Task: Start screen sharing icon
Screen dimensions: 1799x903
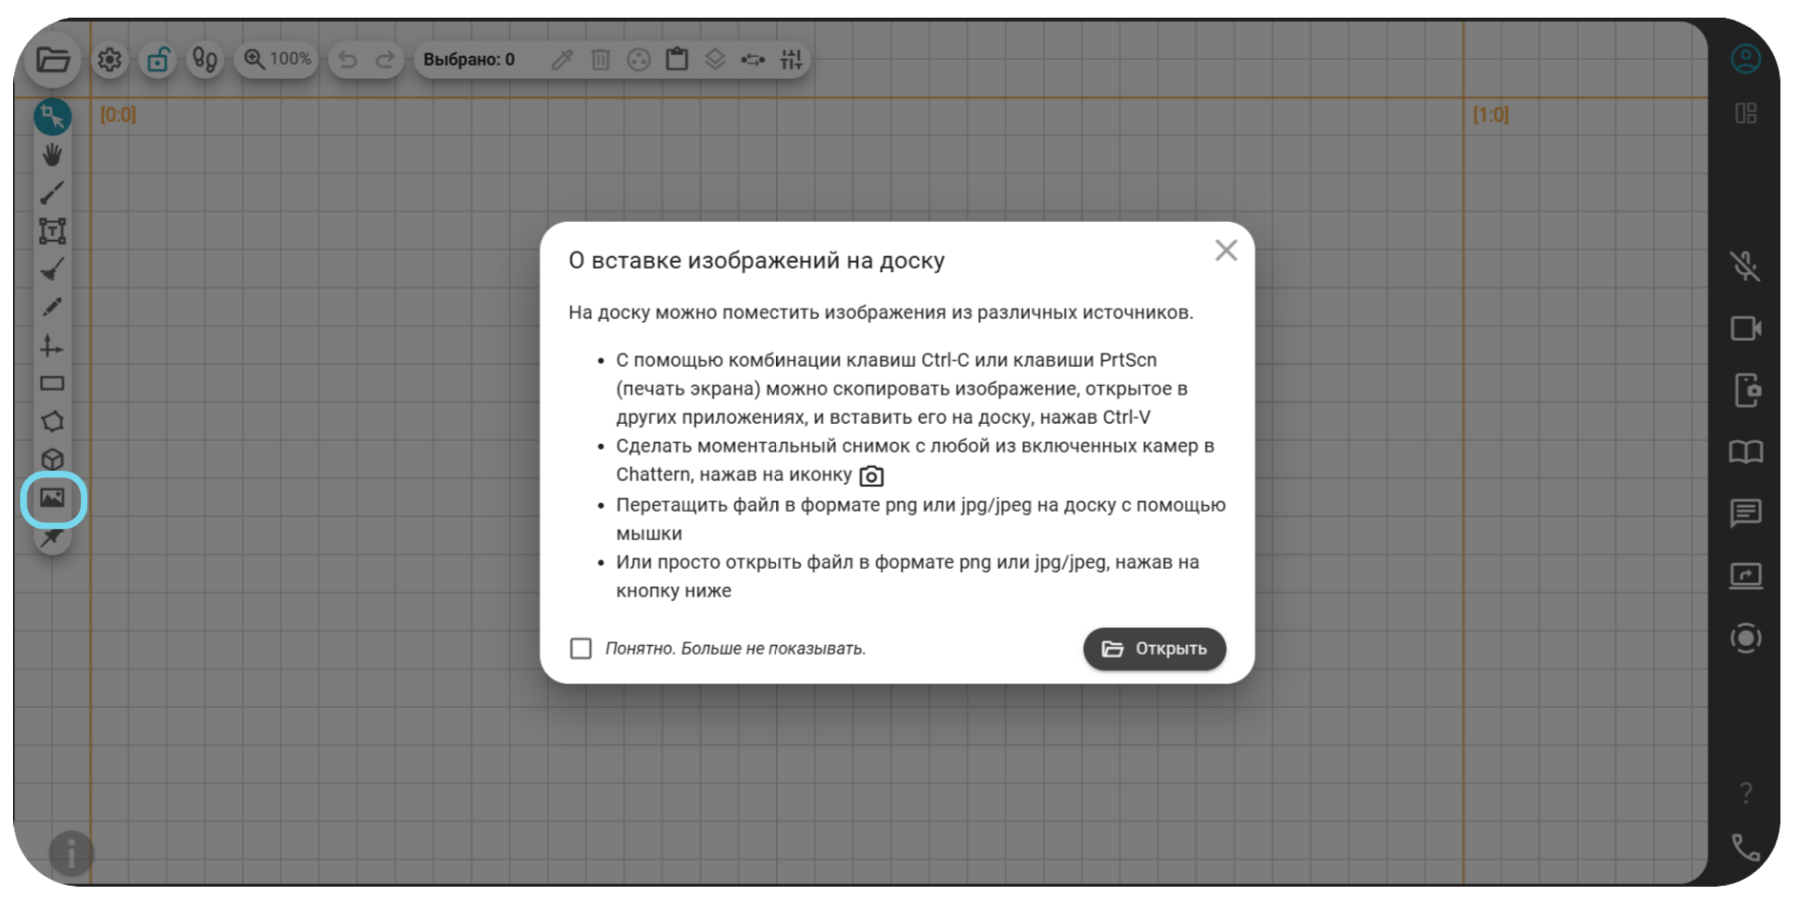Action: [x=1746, y=575]
